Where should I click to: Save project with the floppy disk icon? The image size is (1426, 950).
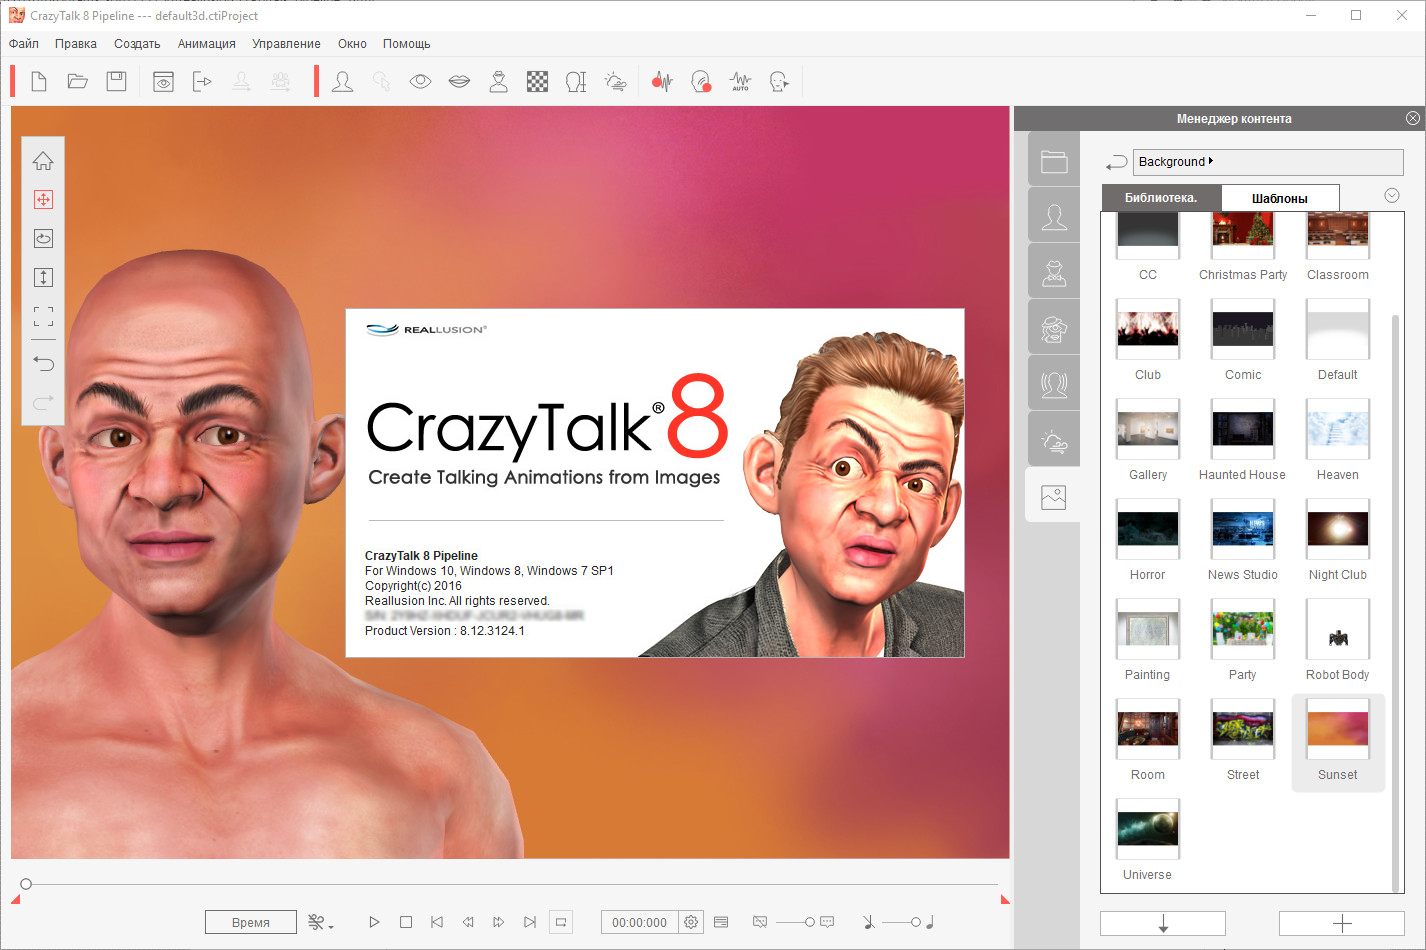pos(117,81)
